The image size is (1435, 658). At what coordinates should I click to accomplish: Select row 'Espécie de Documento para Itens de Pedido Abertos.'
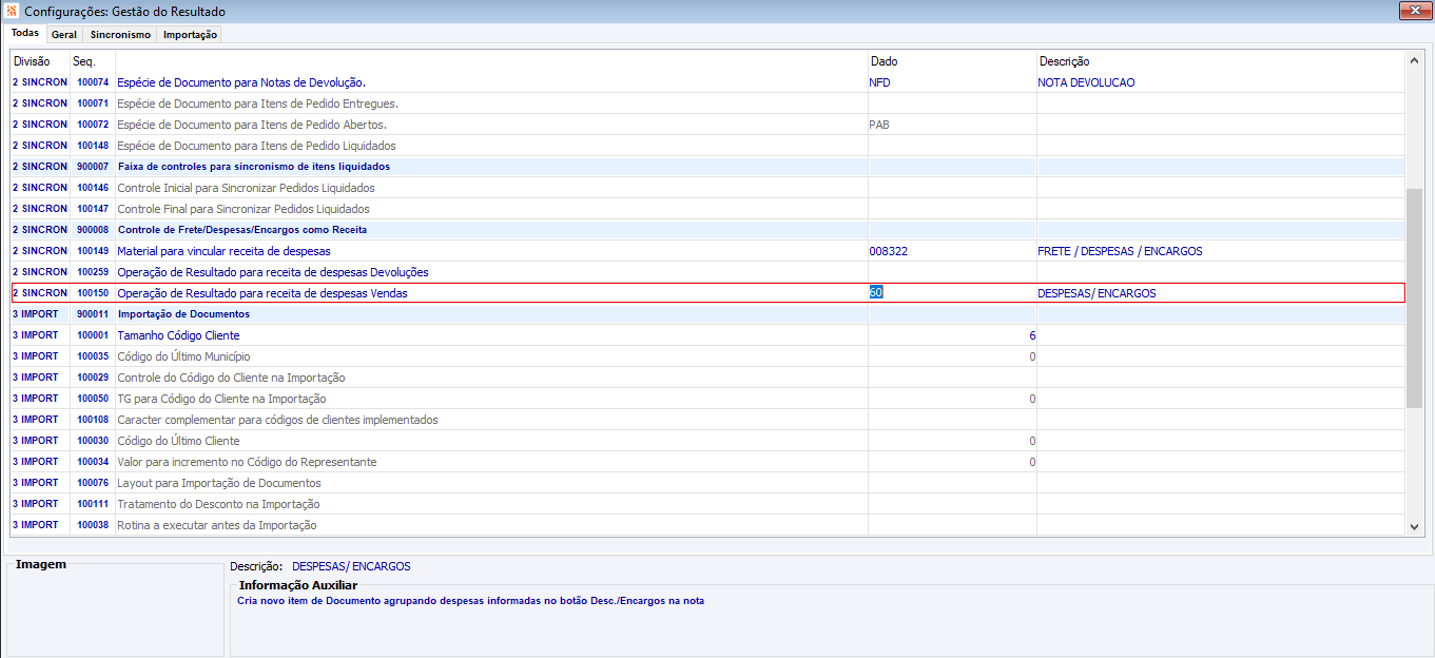[707, 124]
